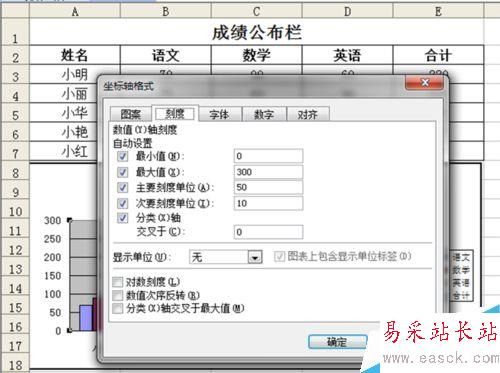
Task: Select column E header
Action: [x=438, y=12]
